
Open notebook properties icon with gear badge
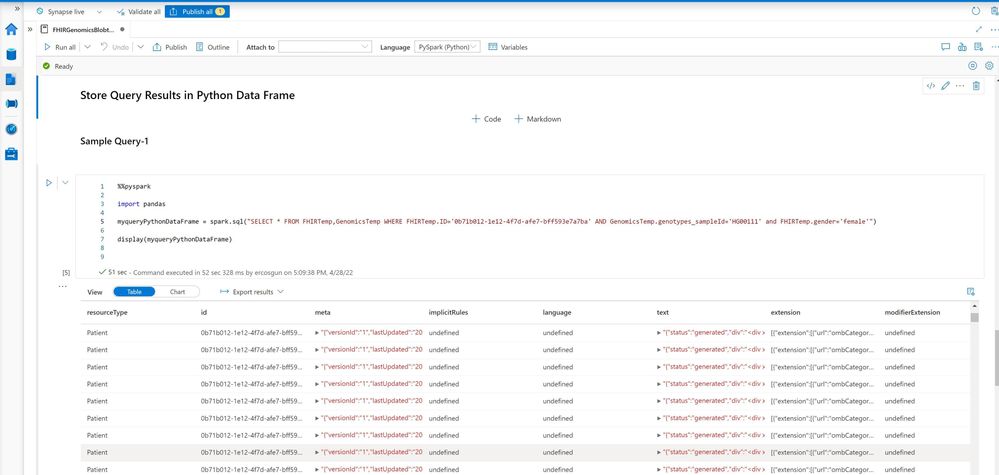(979, 47)
